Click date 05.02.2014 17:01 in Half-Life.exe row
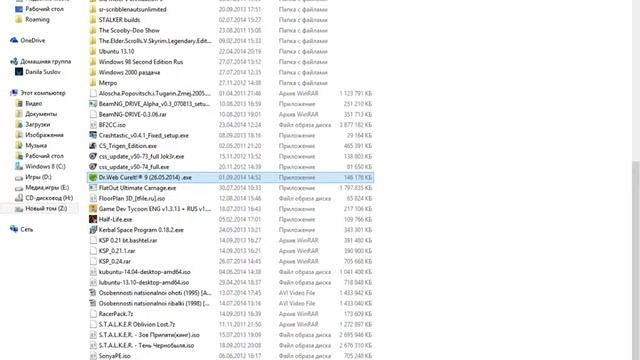This screenshot has height=360, width=640. (x=240, y=219)
